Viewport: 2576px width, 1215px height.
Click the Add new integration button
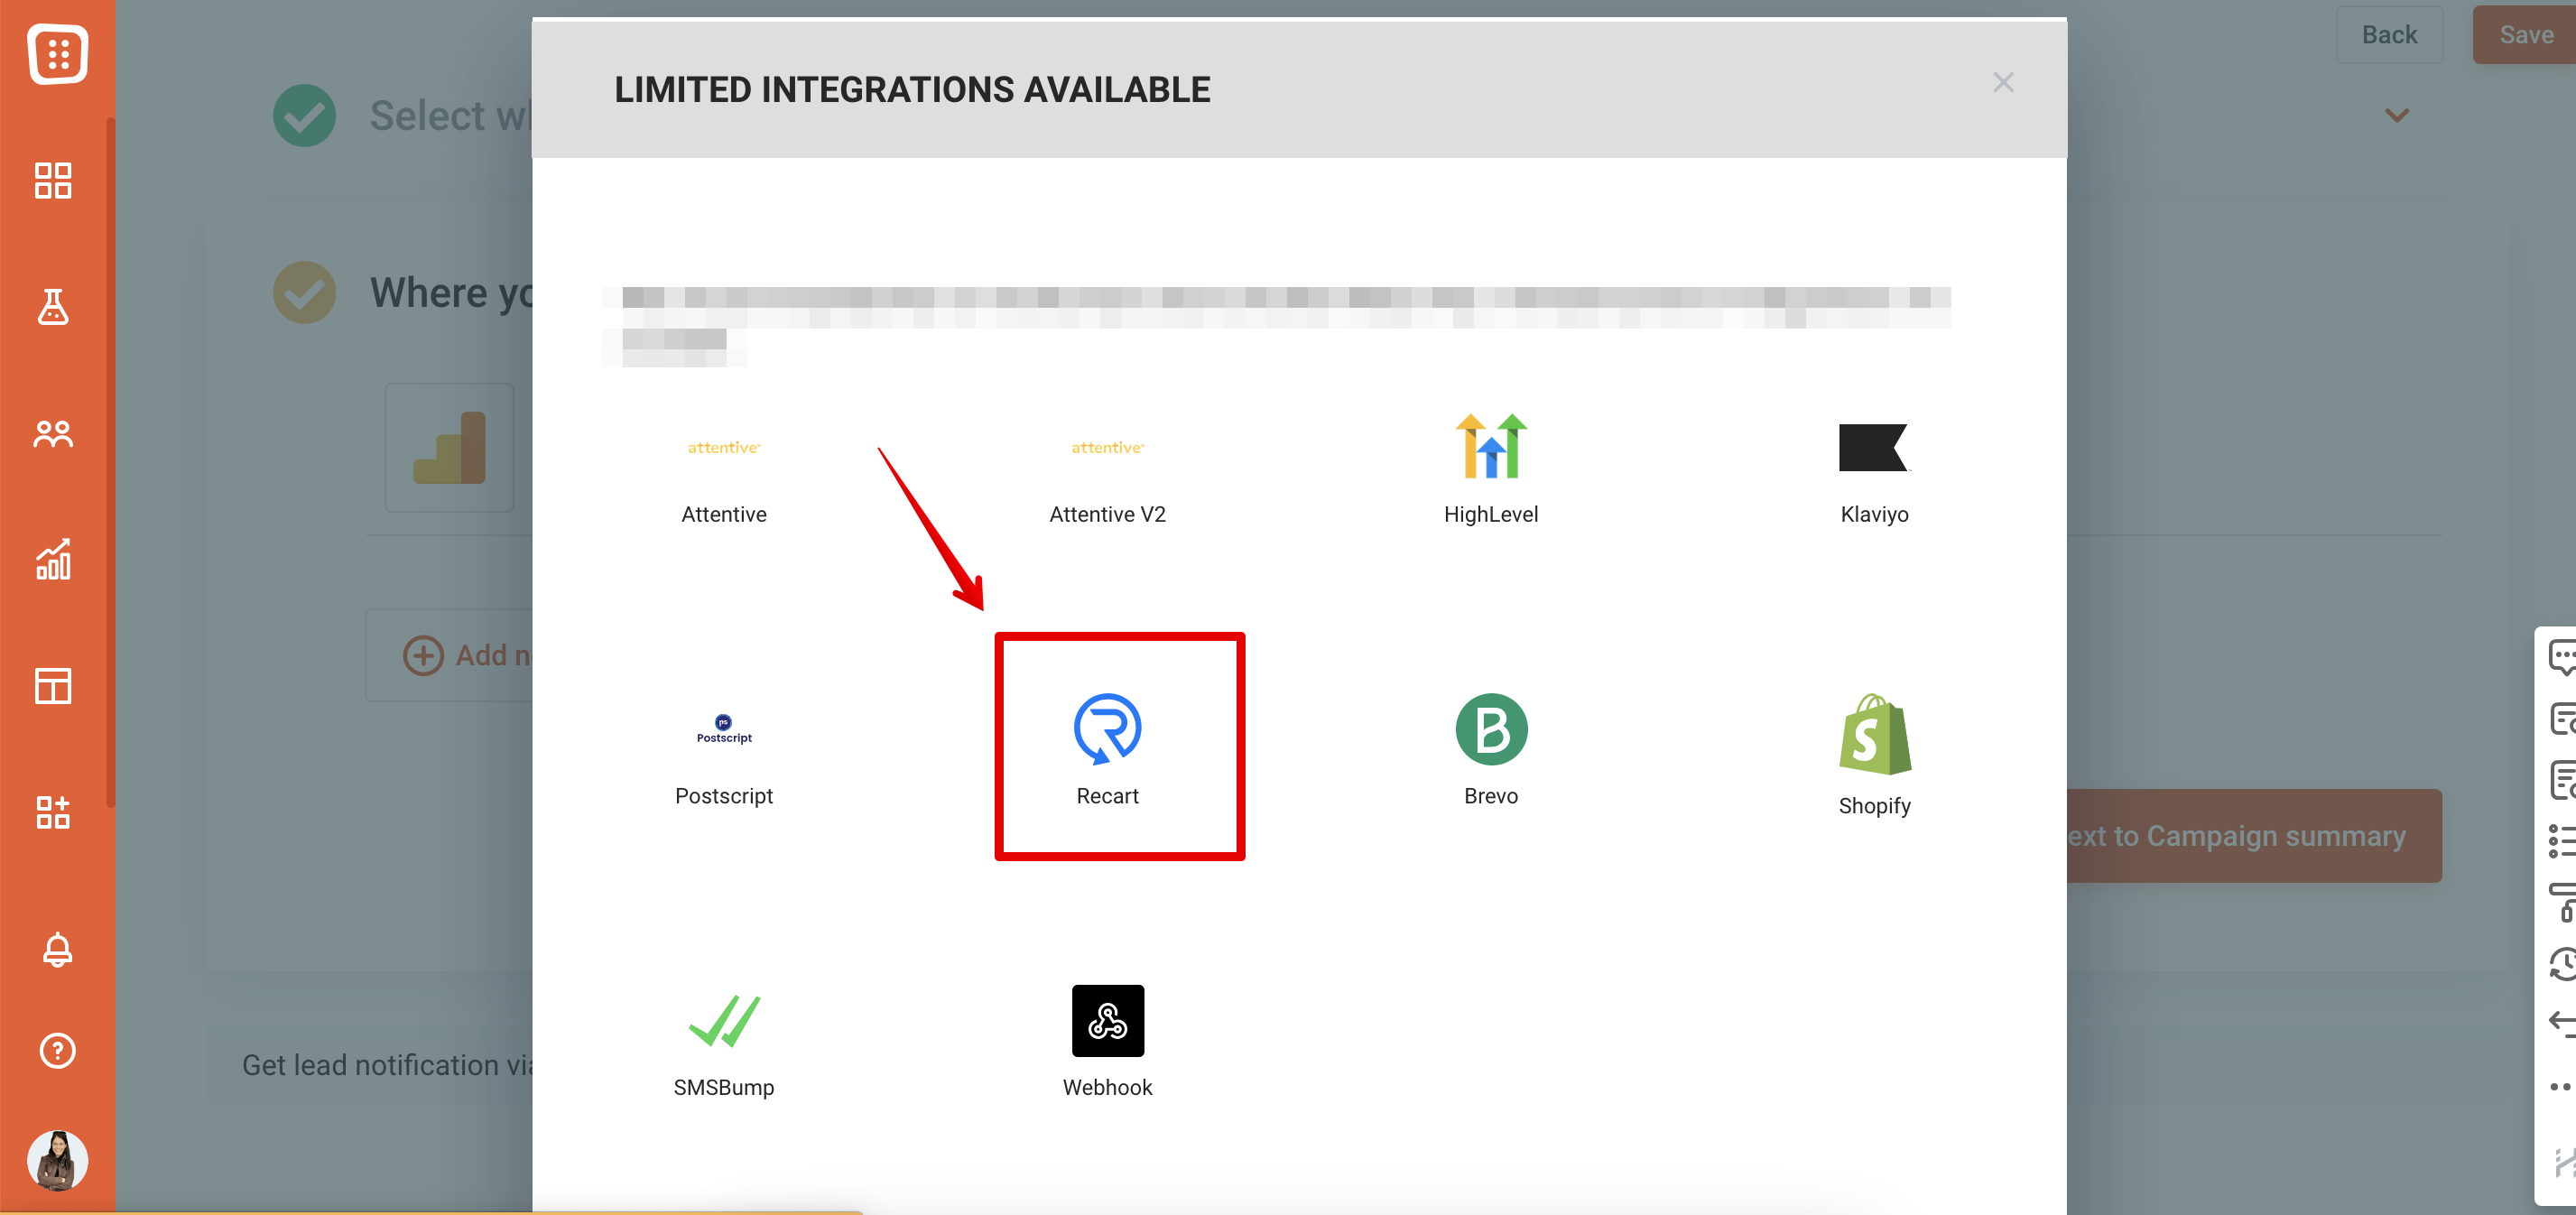pyautogui.click(x=449, y=655)
